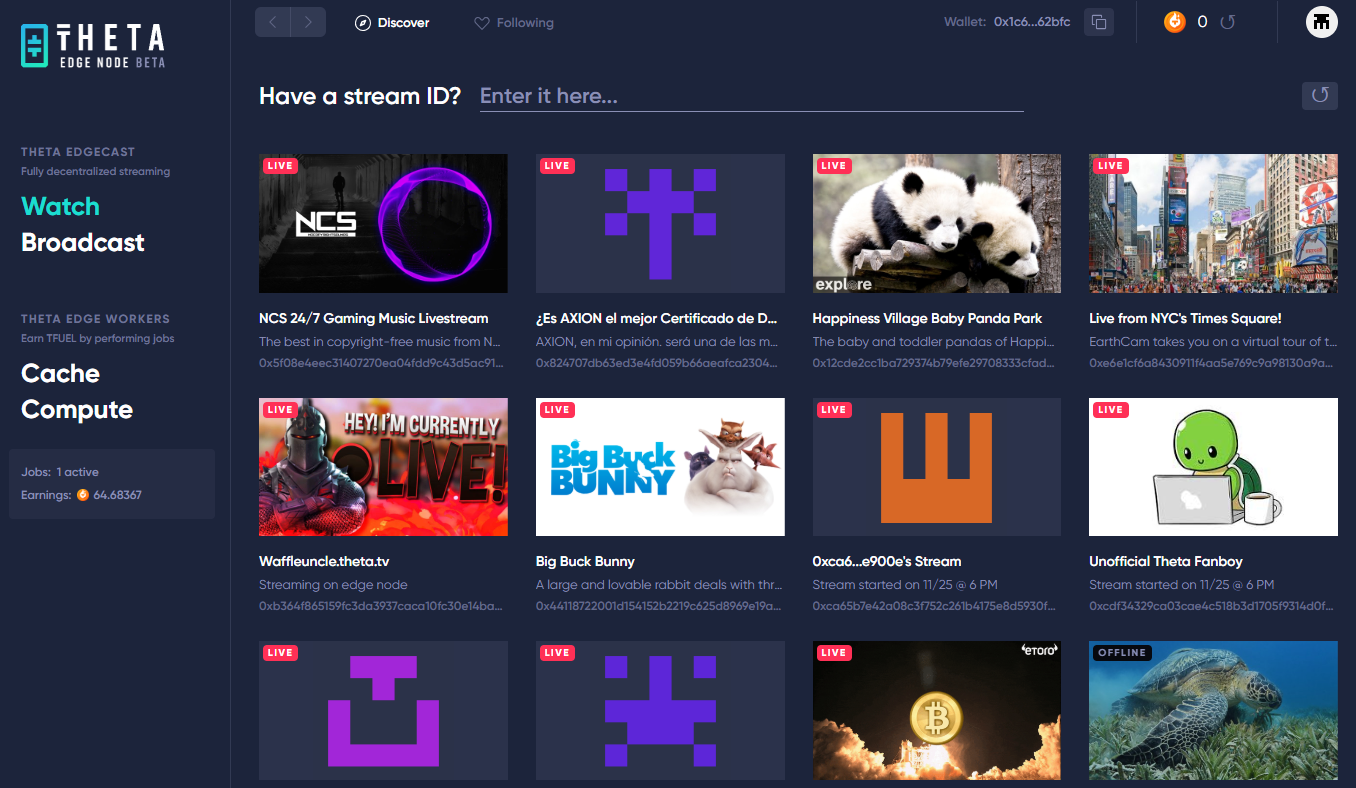This screenshot has height=788, width=1356.
Task: Open the orange-logo 0xca6 stream thumbnail
Action: pyautogui.click(x=937, y=467)
